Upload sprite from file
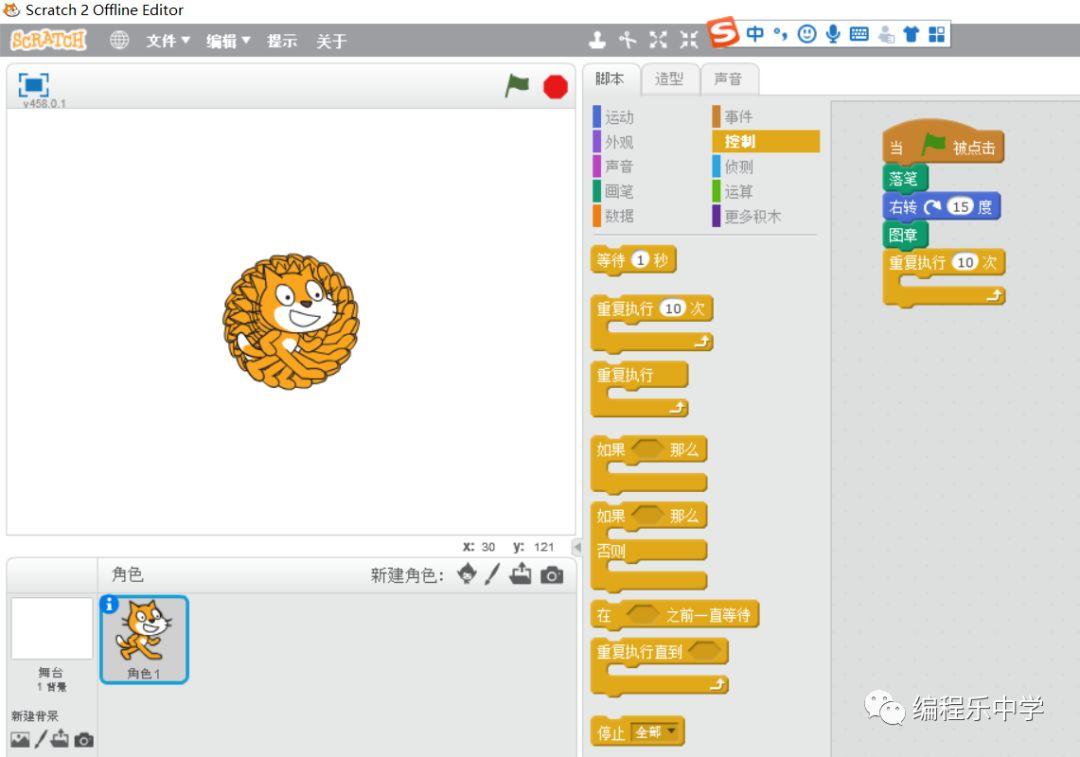 click(x=521, y=574)
